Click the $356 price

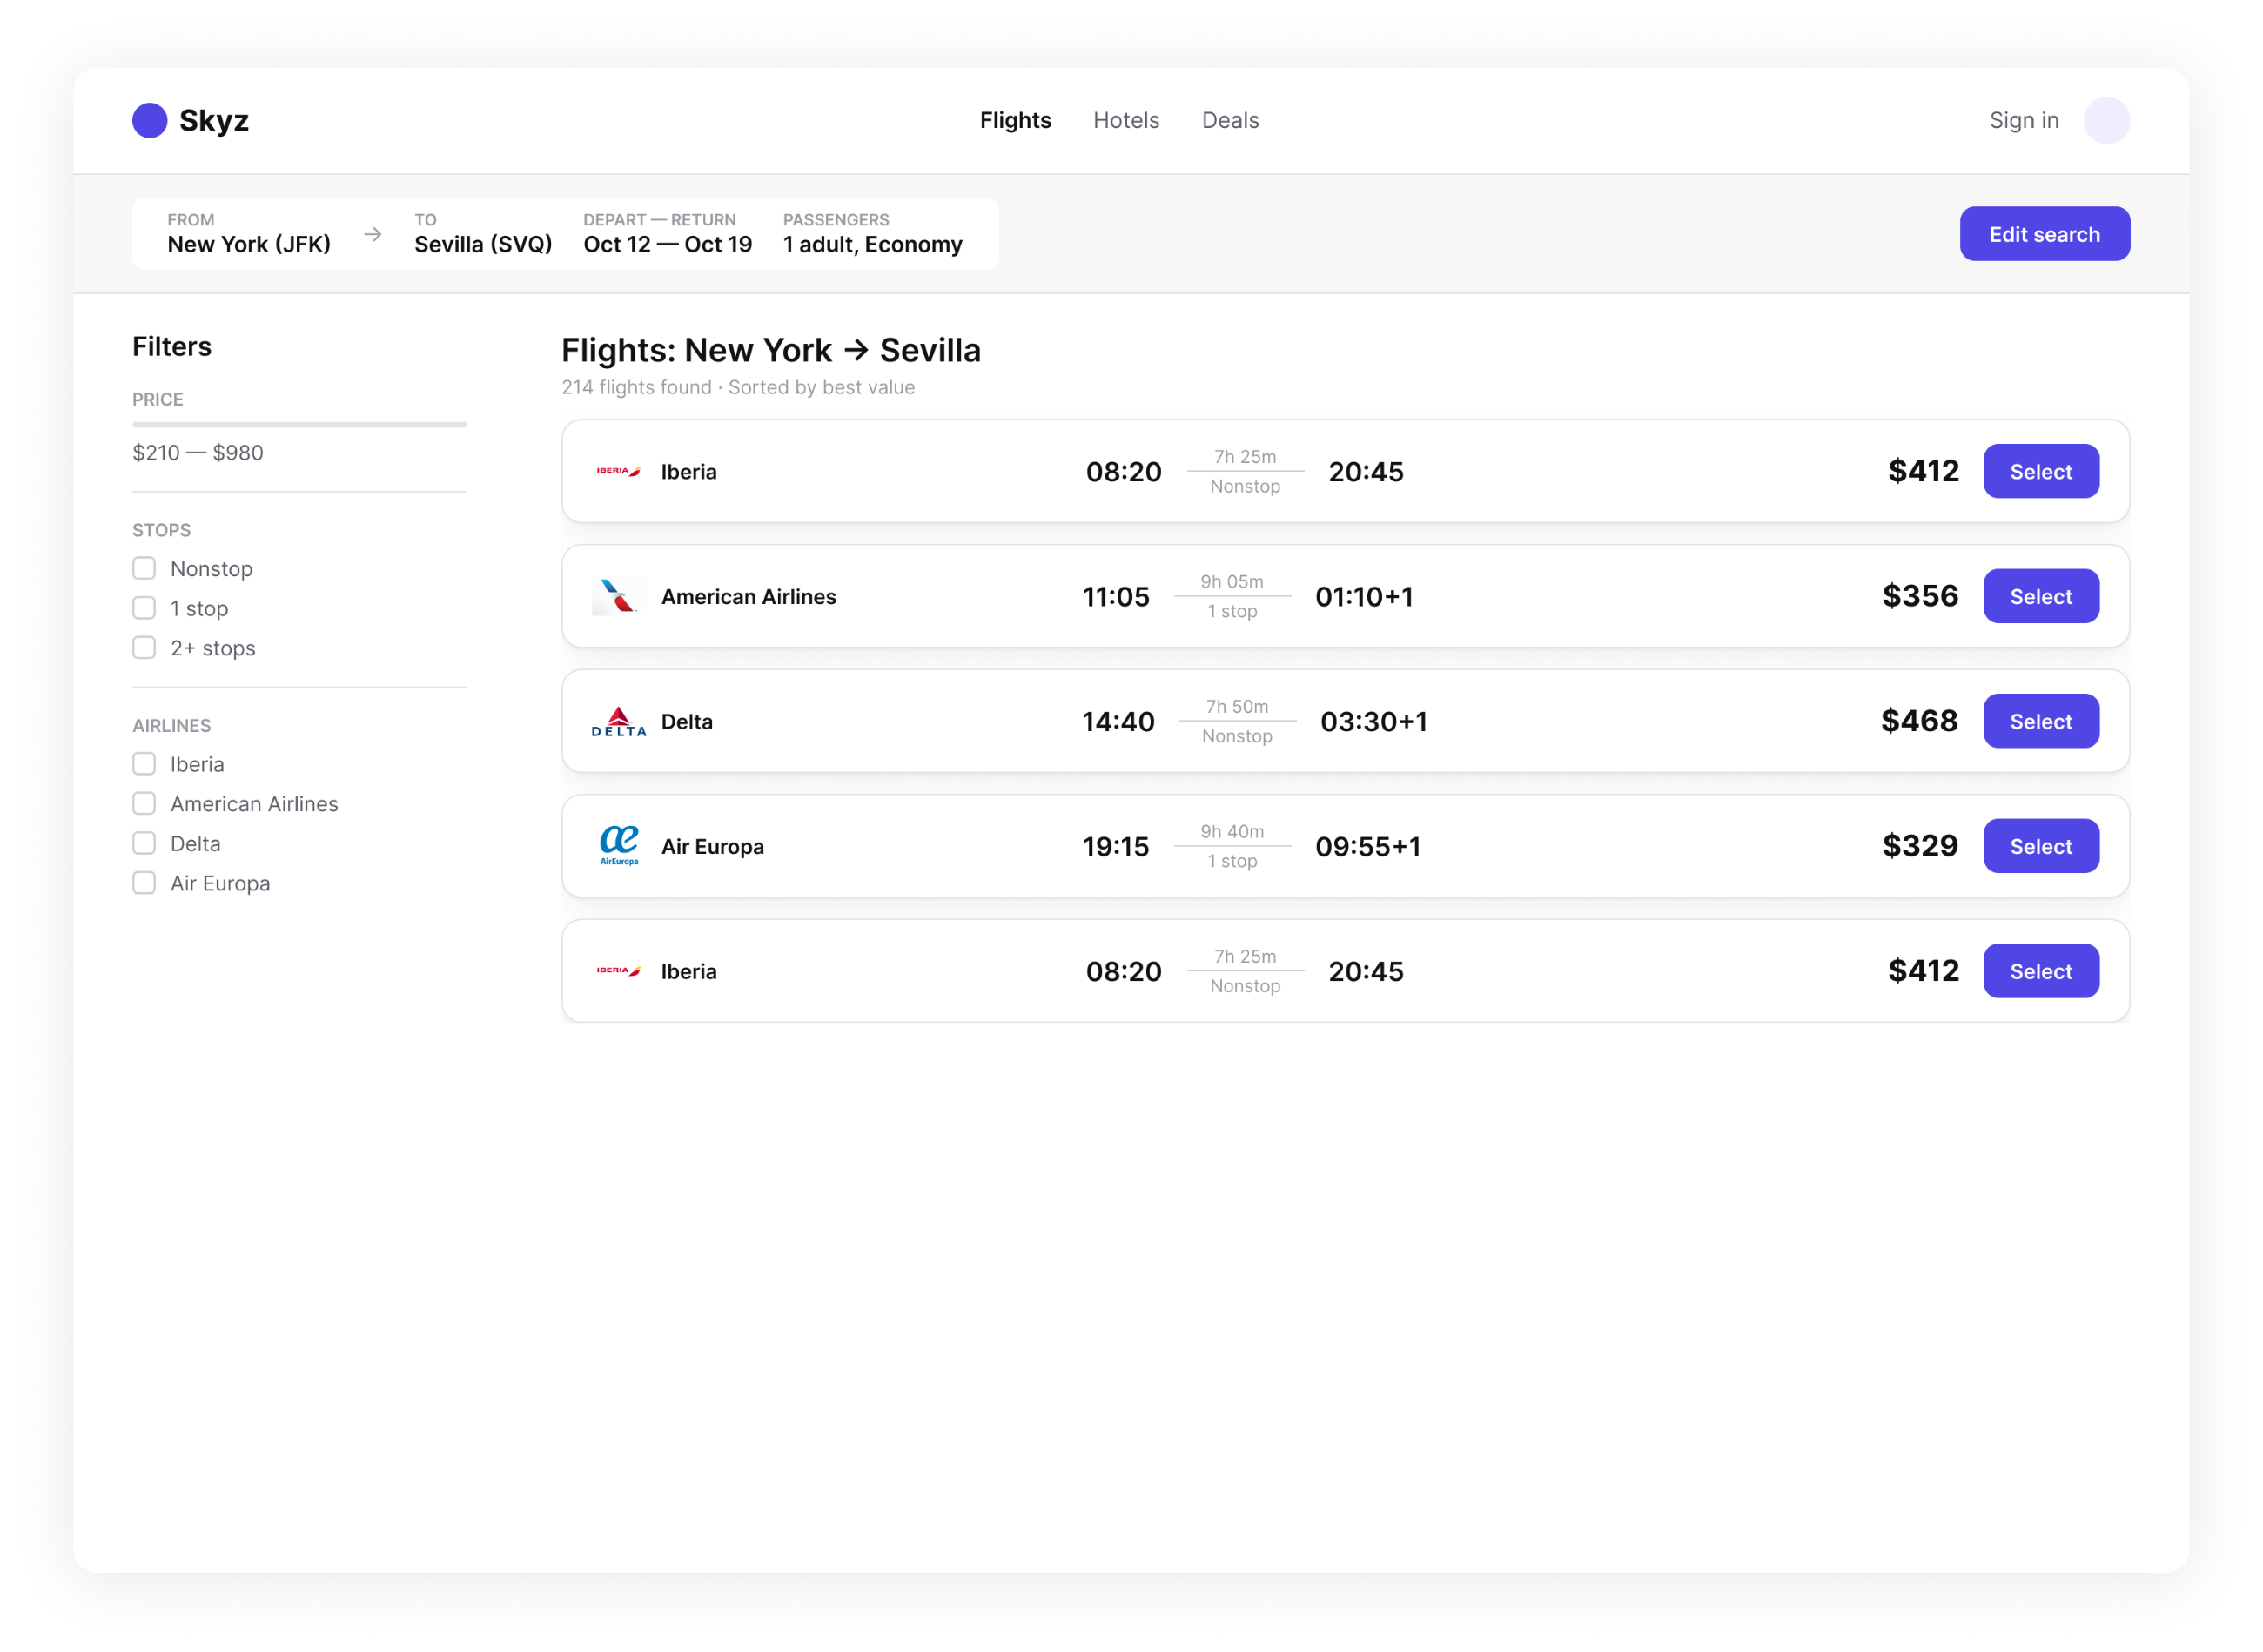(1919, 596)
